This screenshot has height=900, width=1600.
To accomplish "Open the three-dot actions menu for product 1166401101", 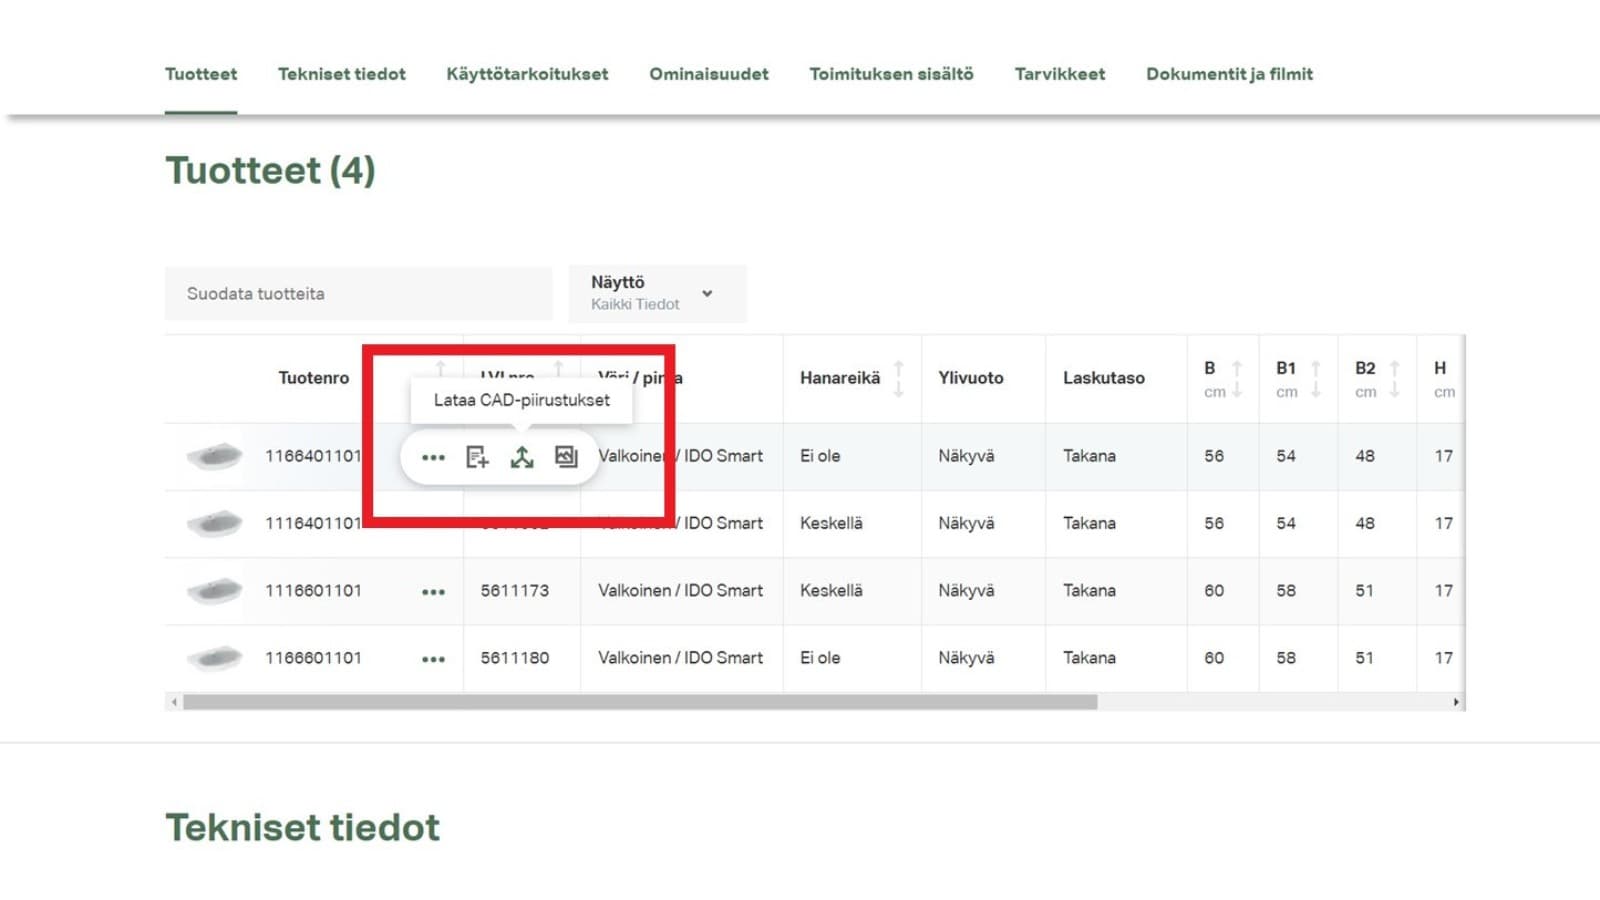I will click(x=434, y=457).
